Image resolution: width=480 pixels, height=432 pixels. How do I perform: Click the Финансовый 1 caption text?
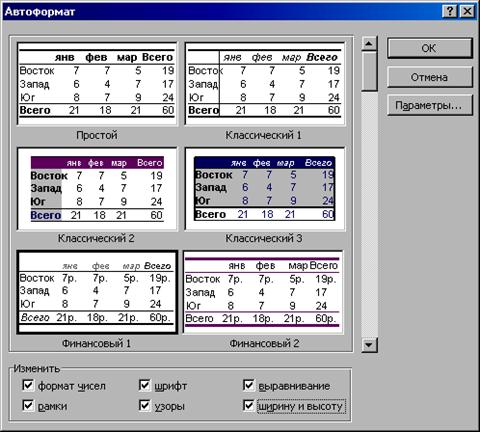tap(96, 343)
